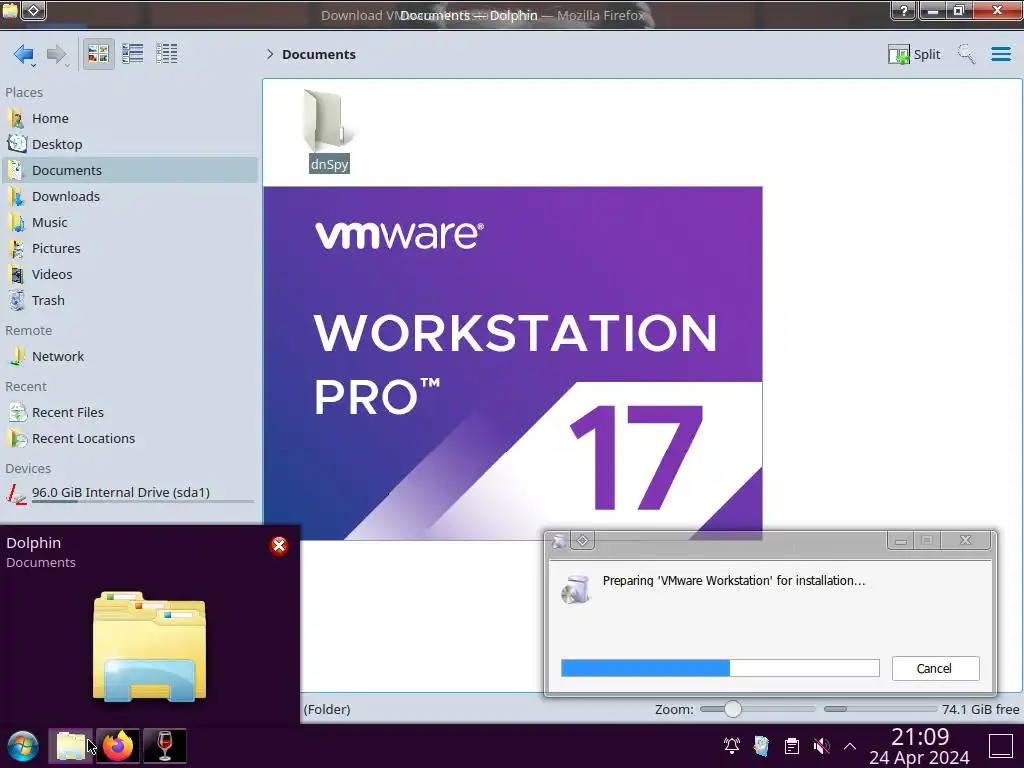
Task: Toggle installer dialog on-all-desktops pin
Action: tap(582, 541)
